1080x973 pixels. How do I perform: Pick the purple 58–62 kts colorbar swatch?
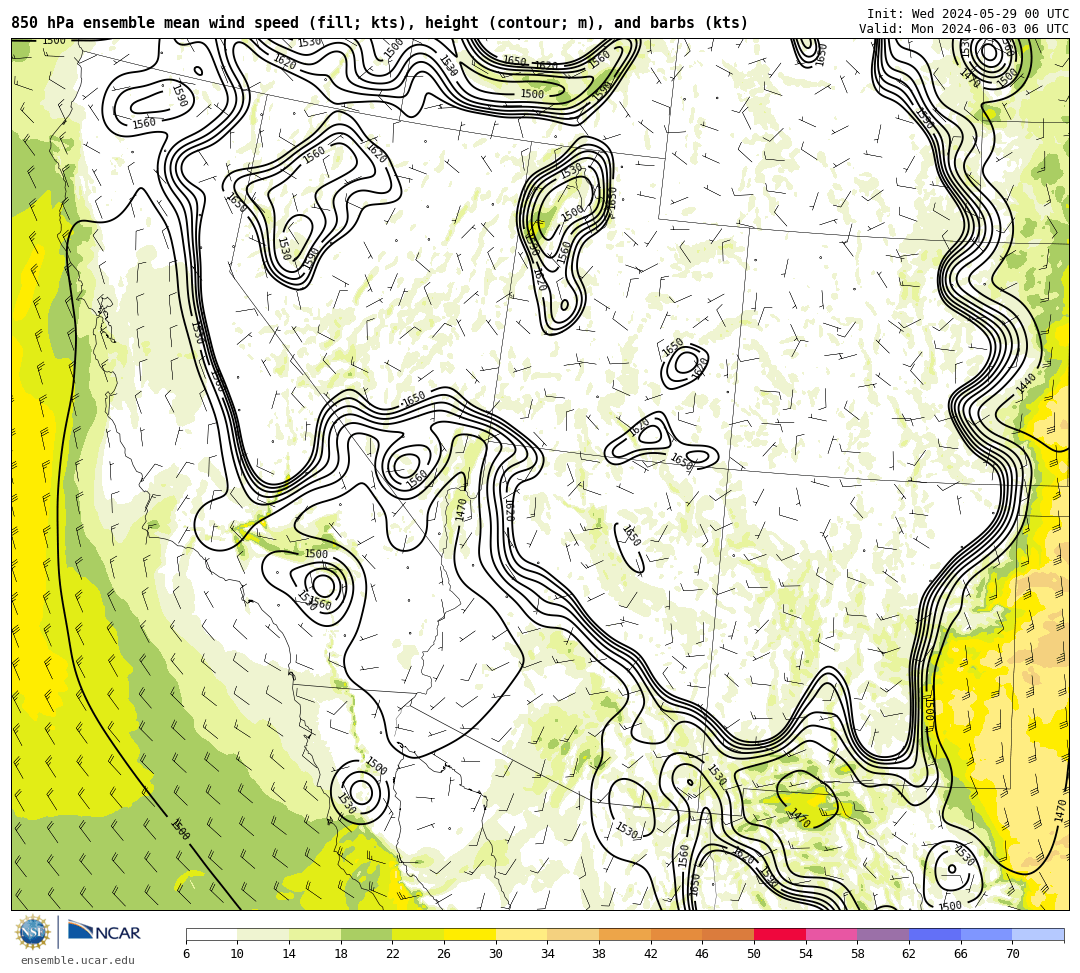click(883, 934)
